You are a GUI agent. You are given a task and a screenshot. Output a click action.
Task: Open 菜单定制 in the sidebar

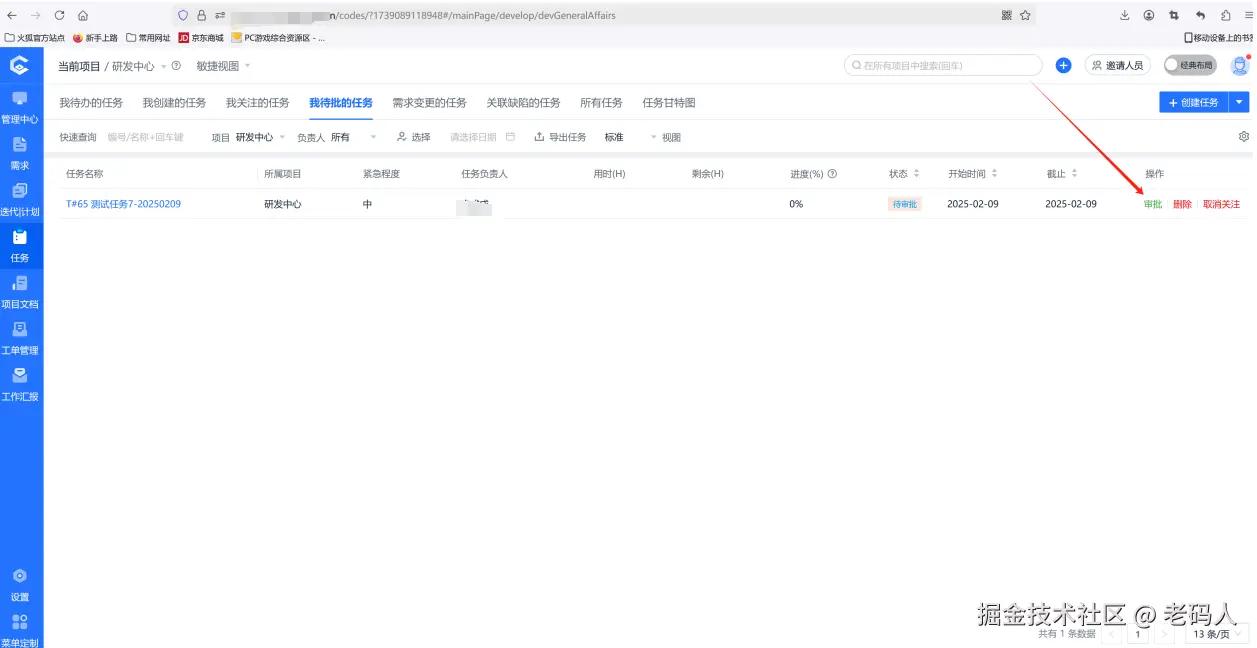20,631
